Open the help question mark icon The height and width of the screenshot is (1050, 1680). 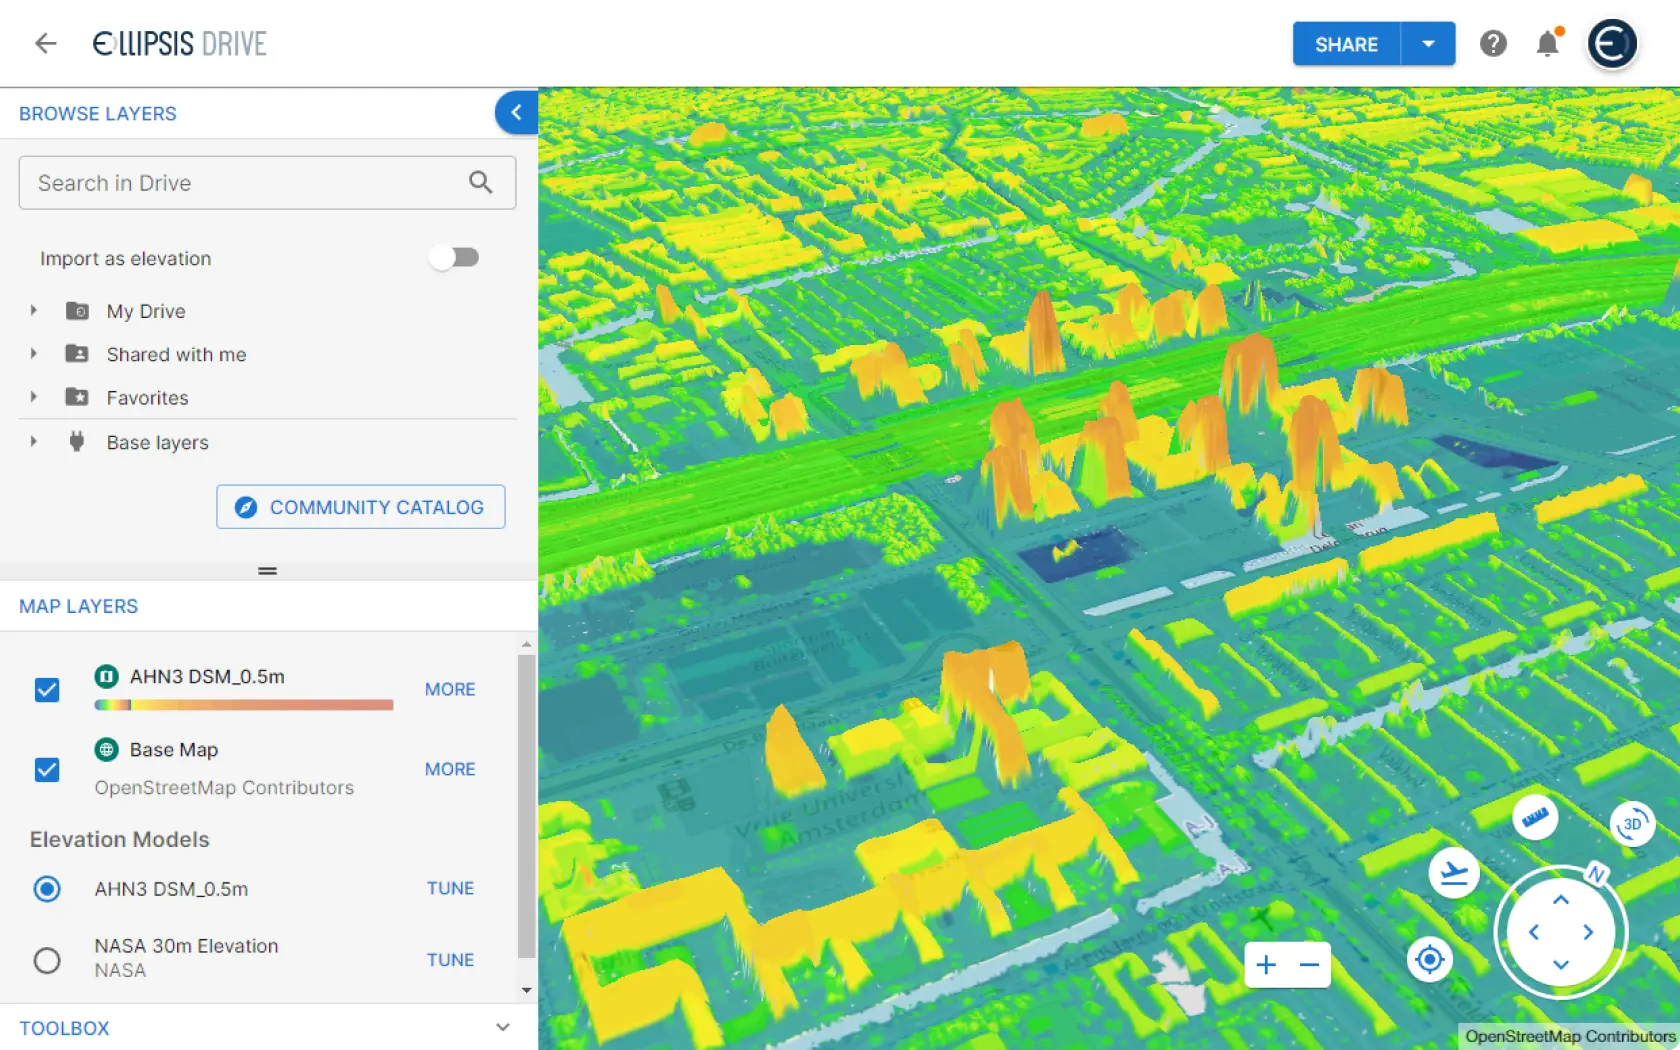coord(1493,44)
